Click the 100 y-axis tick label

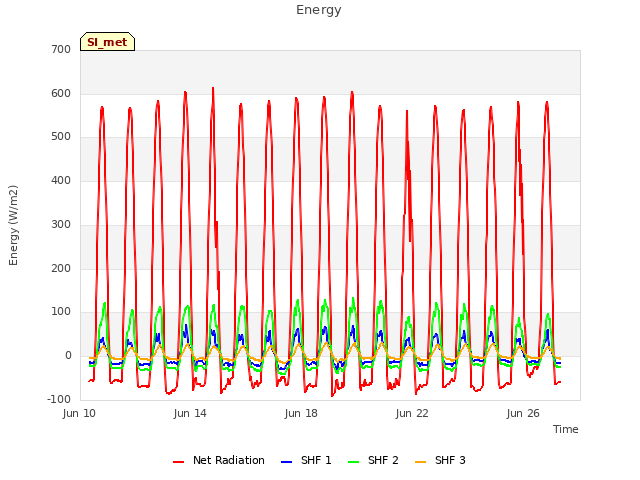click(61, 312)
